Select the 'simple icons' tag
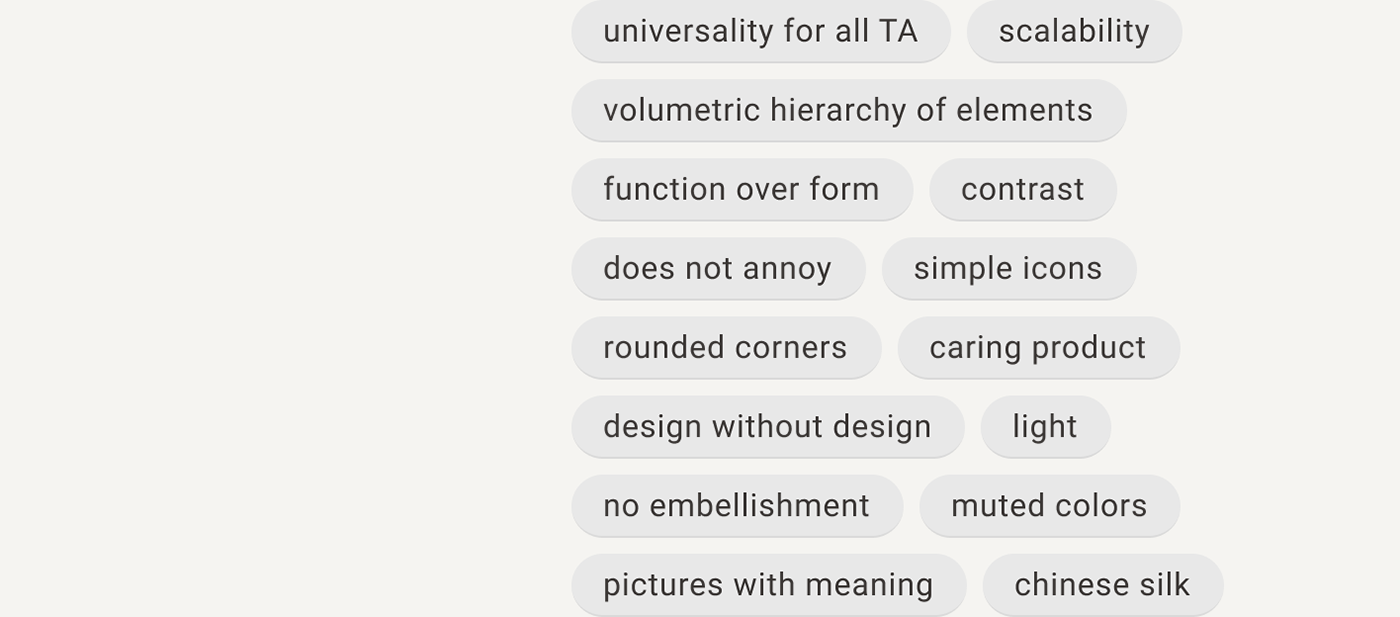Viewport: 1400px width, 617px height. coord(1008,268)
